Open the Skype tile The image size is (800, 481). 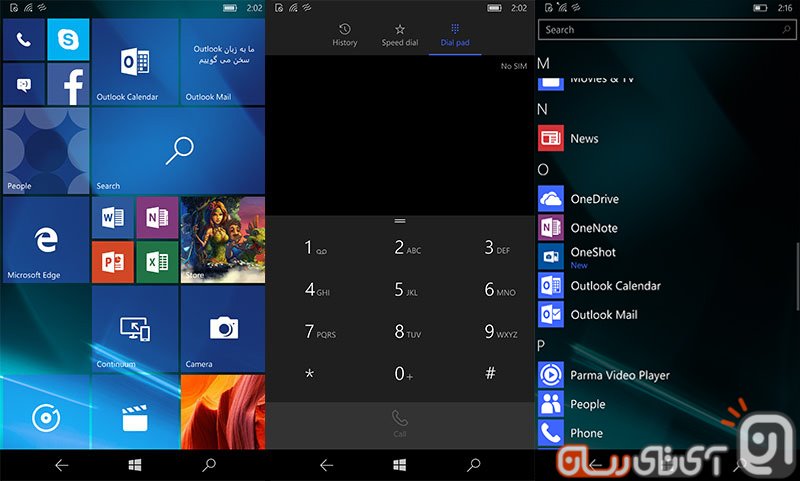[x=68, y=40]
